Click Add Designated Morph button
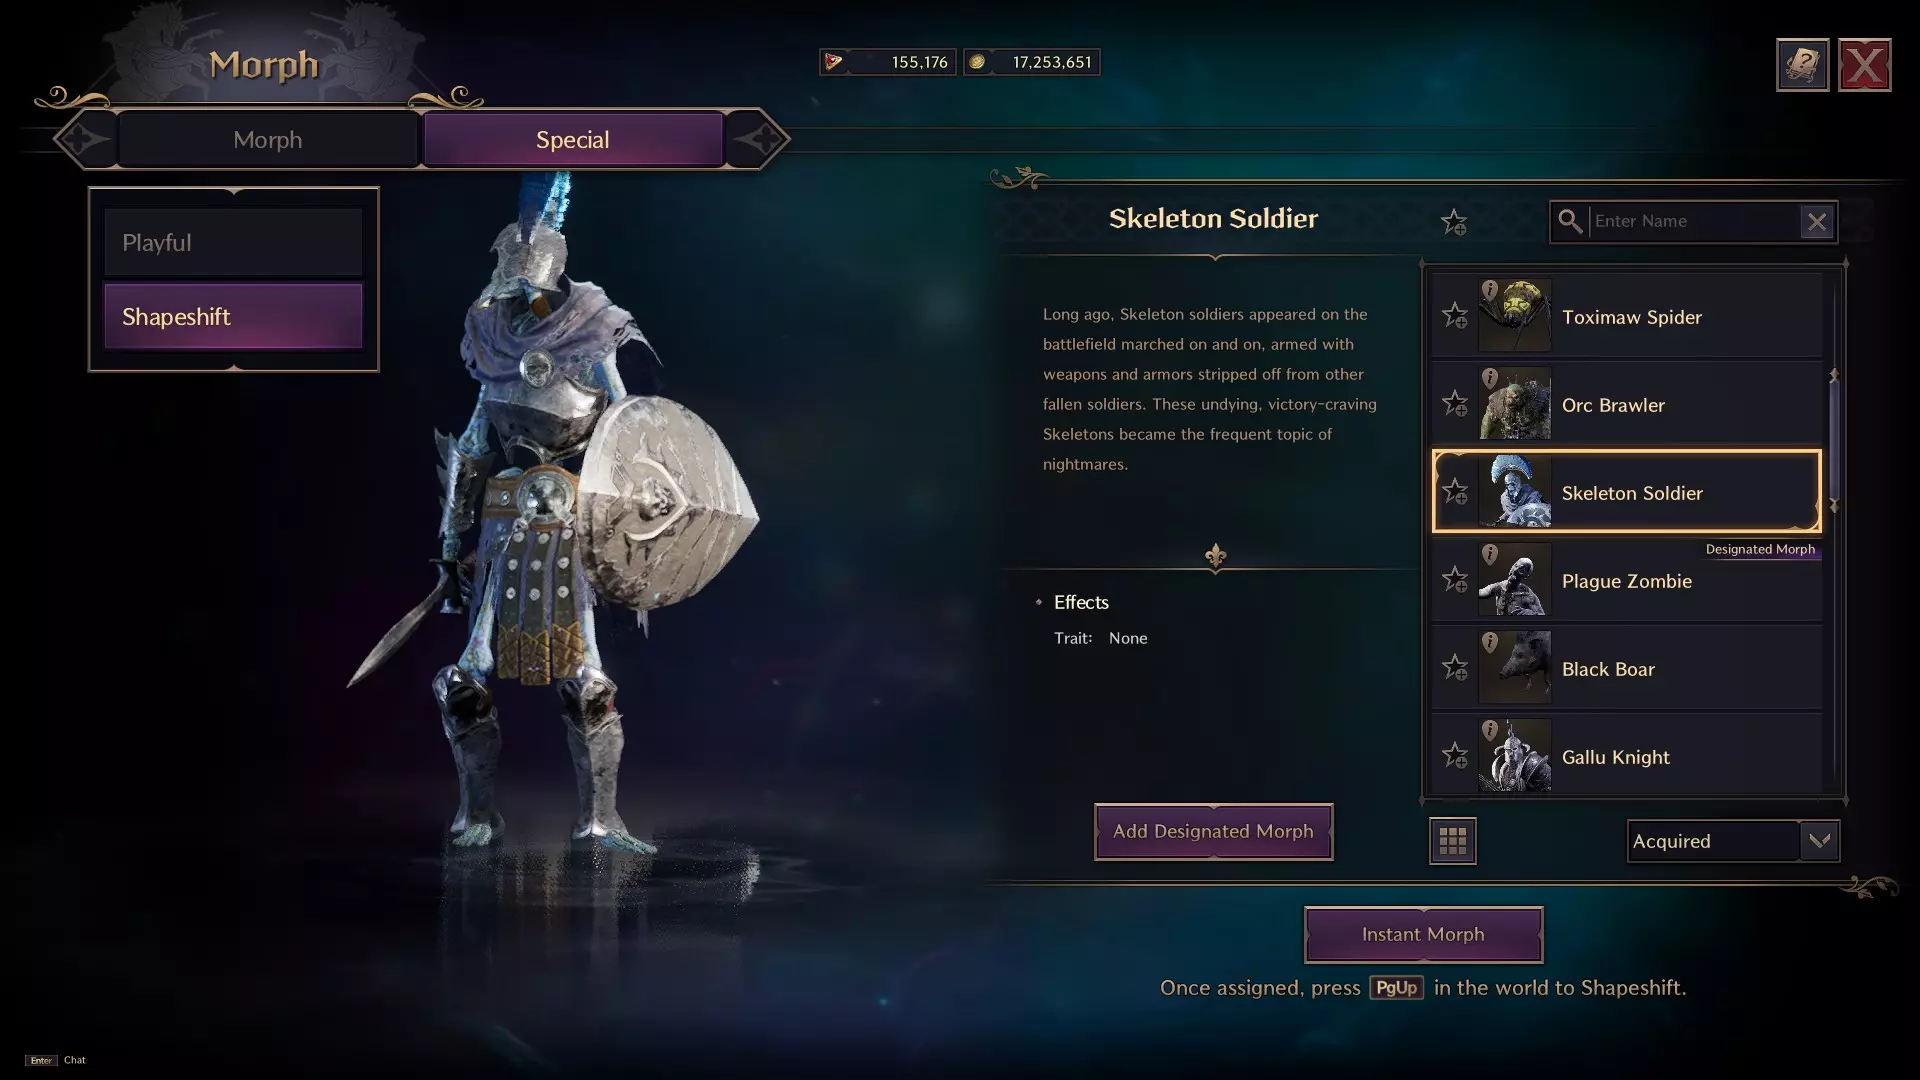1920x1080 pixels. point(1213,832)
